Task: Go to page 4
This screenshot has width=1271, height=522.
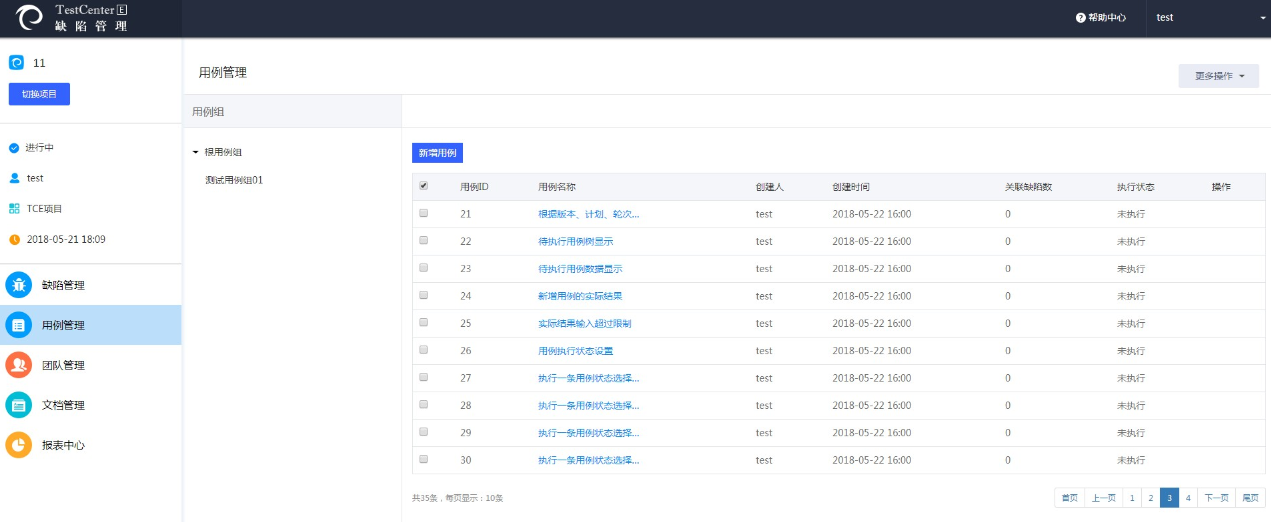Action: 1188,497
